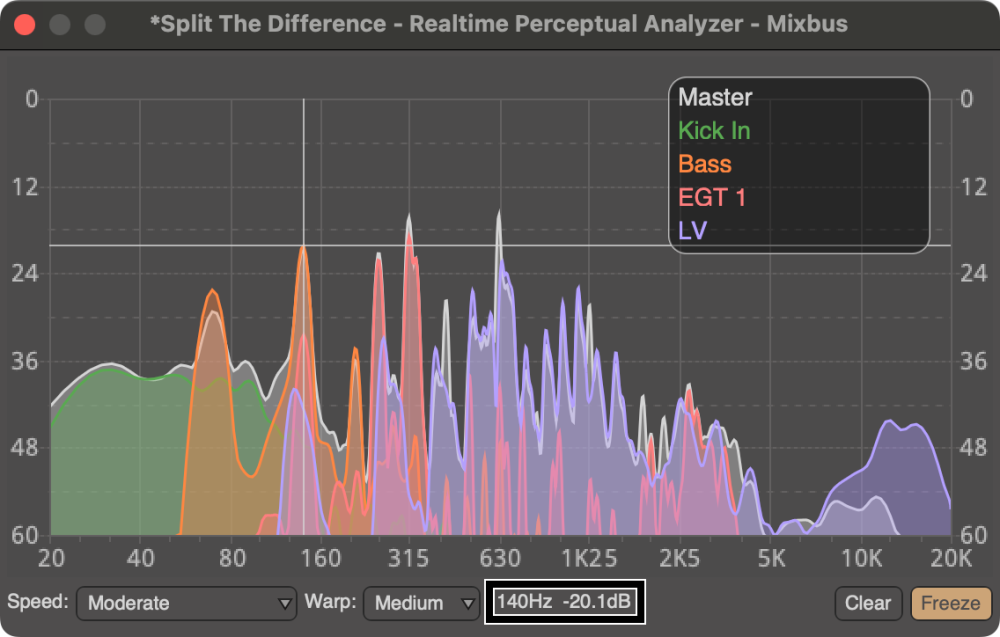Freeze the spectrum analysis

tap(951, 603)
